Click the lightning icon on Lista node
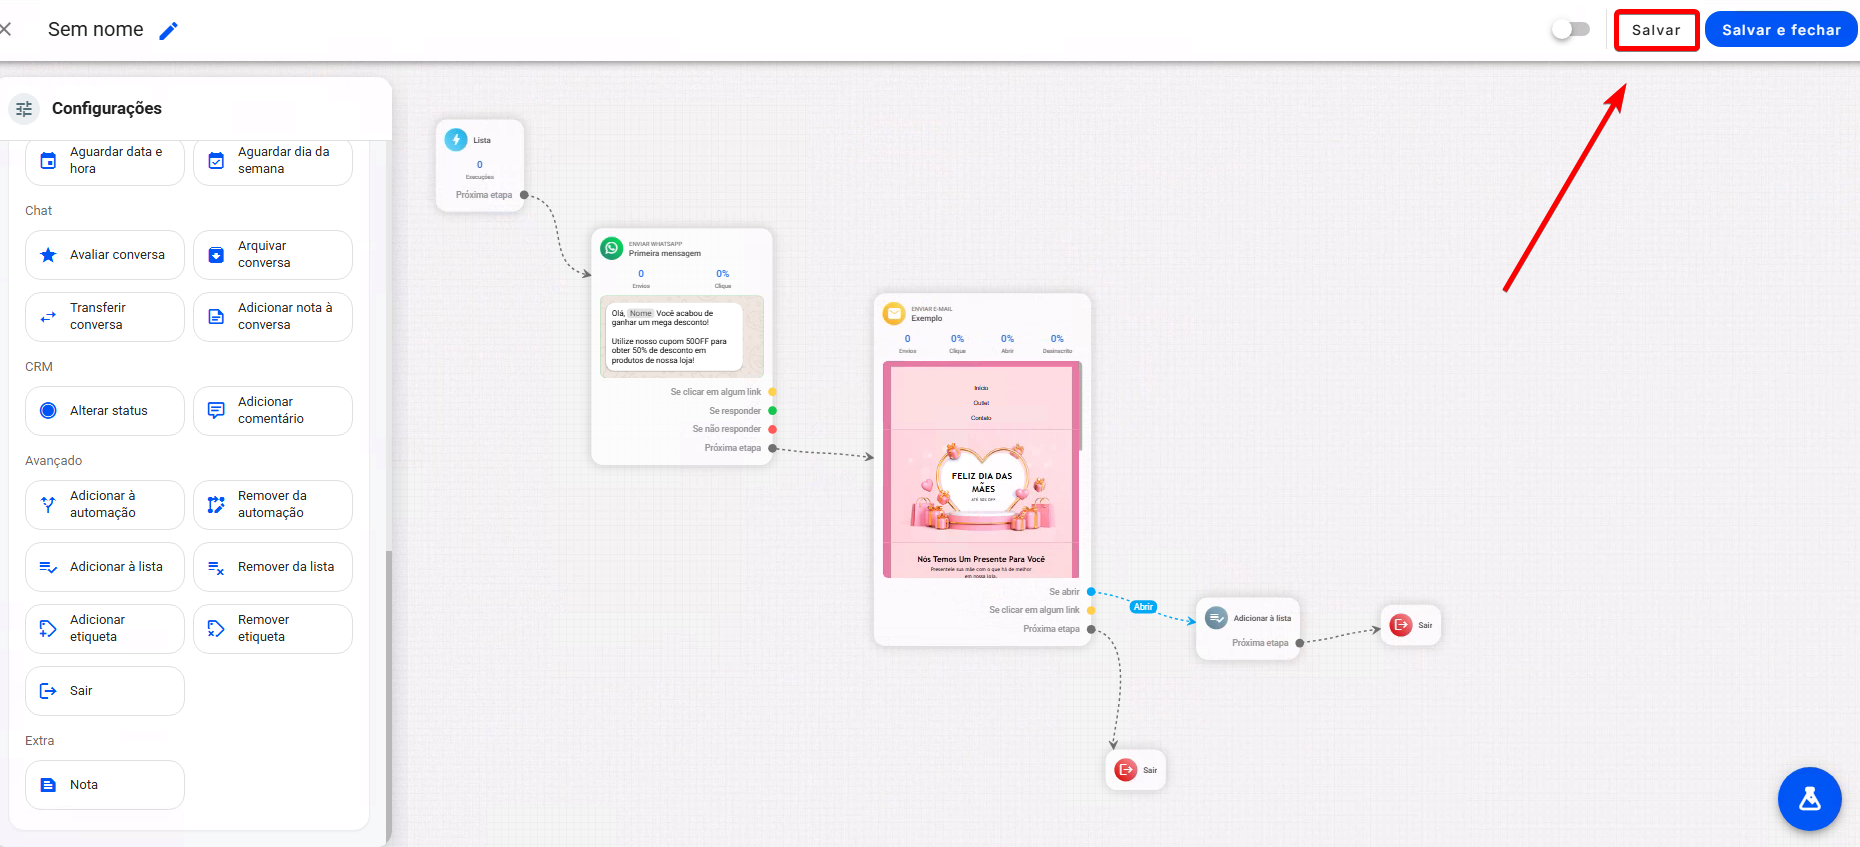This screenshot has height=847, width=1860. coord(456,140)
